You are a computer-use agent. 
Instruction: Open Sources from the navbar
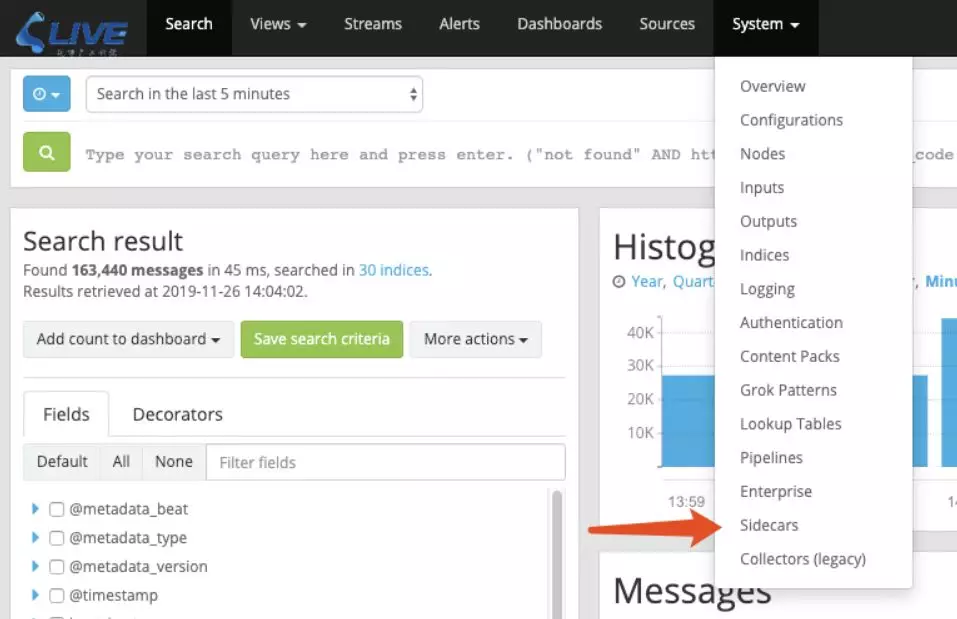(666, 24)
